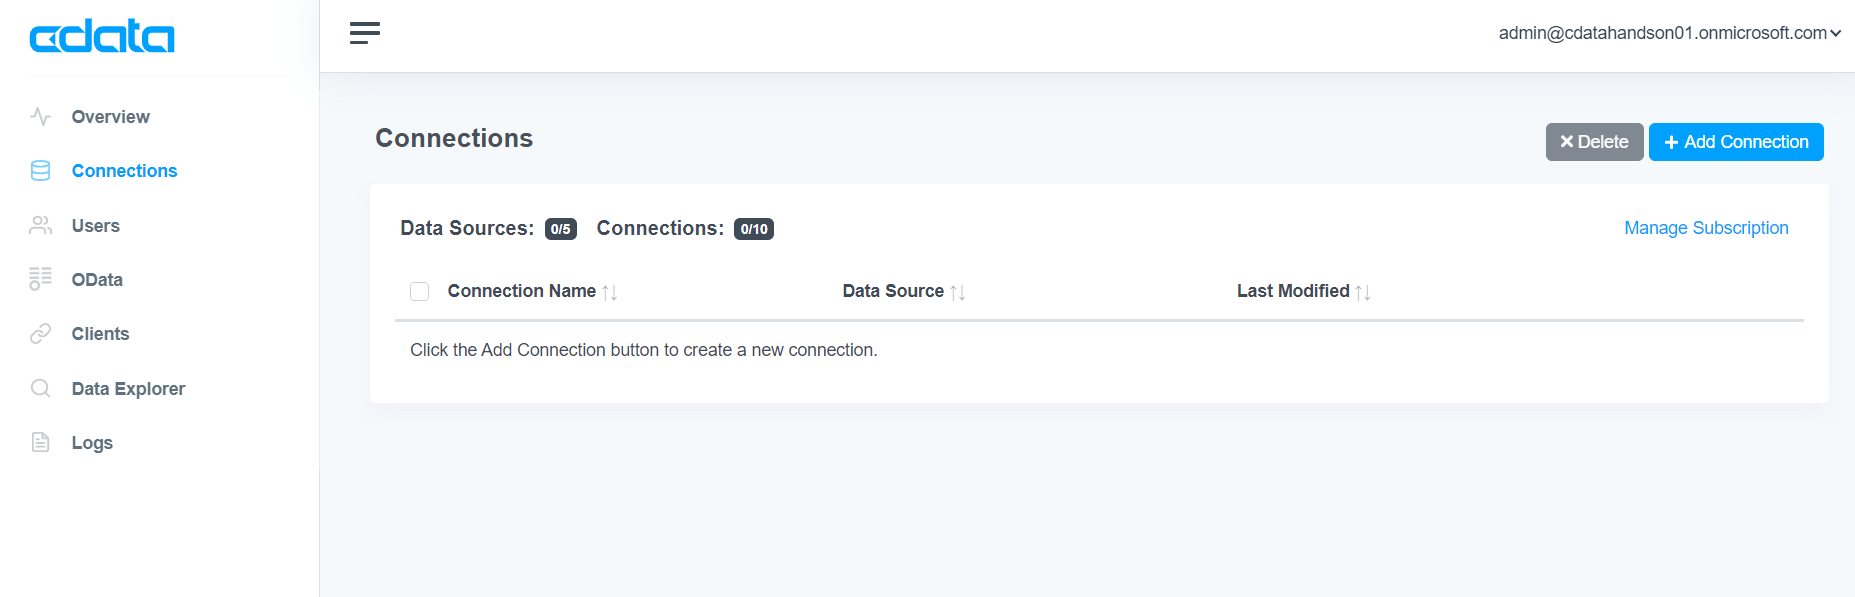The image size is (1855, 597).
Task: Click the Logs document icon in sidebar
Action: [x=40, y=442]
